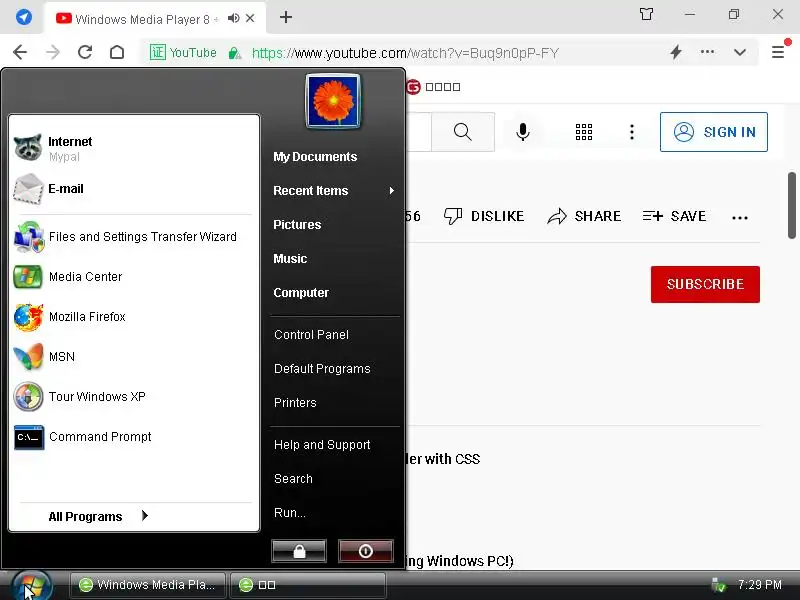Expand the address bar dropdown chevron
Viewport: 800px width, 600px height.
click(740, 52)
